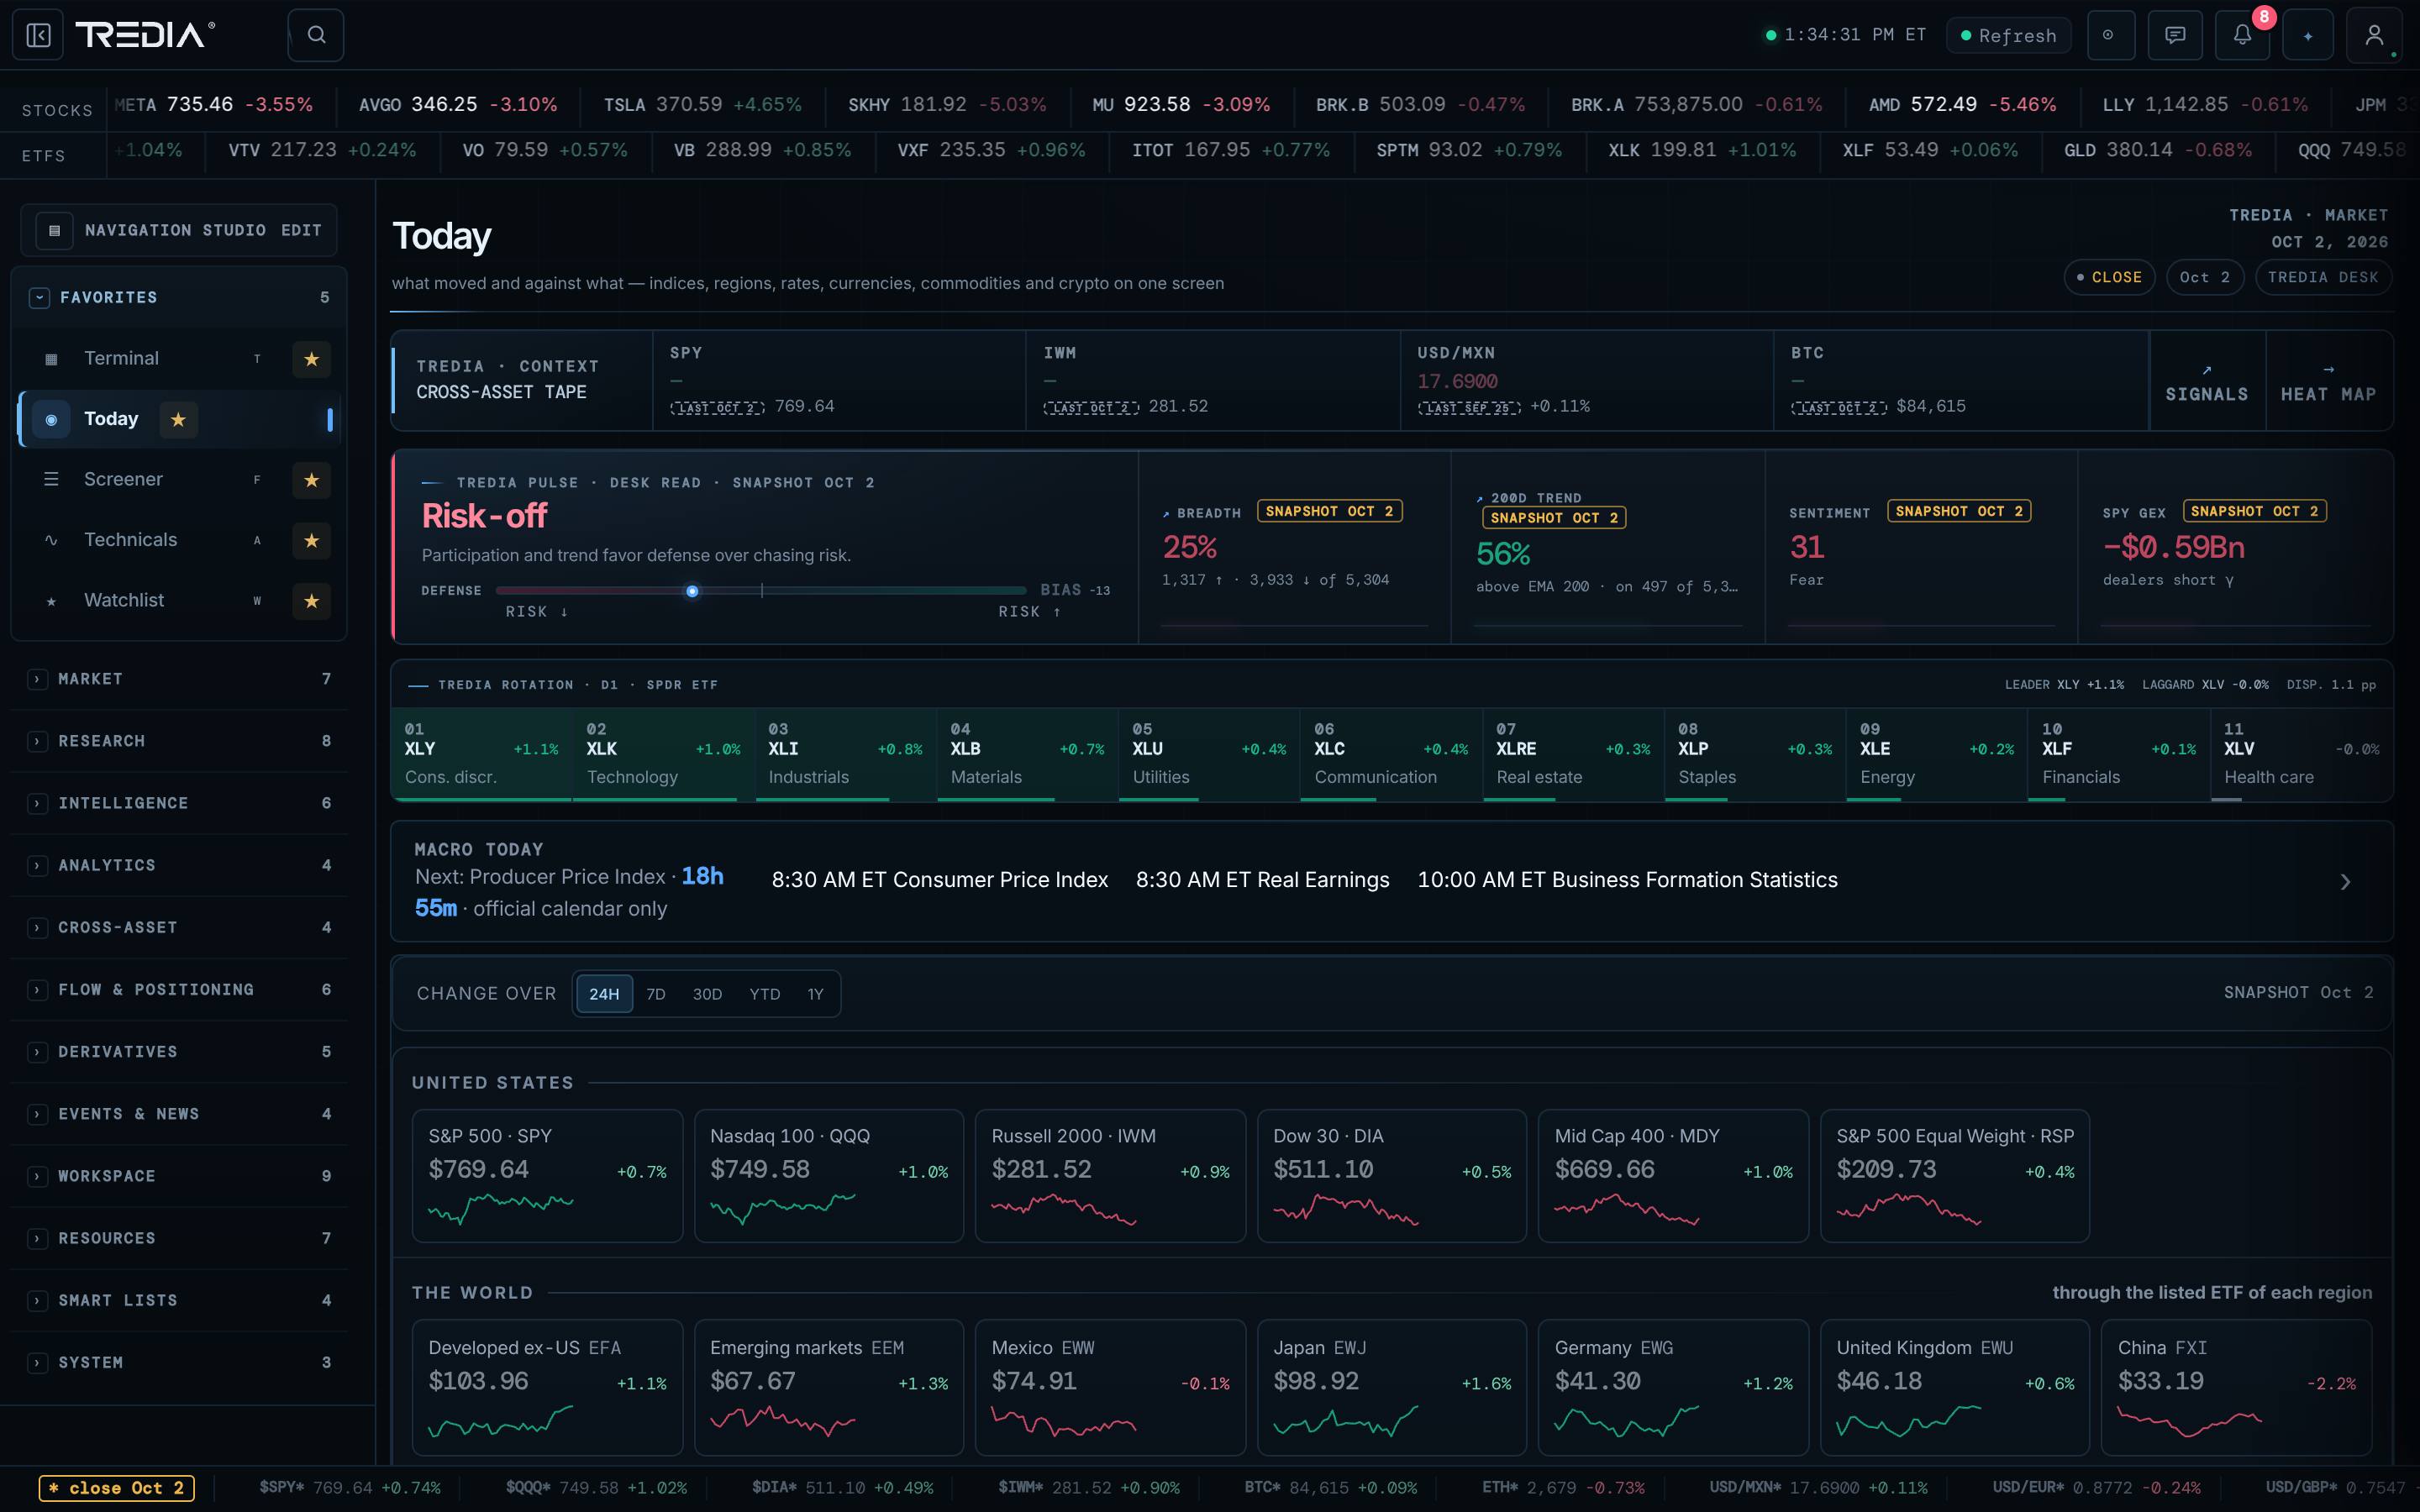Unfavorite Today with its star

(178, 420)
